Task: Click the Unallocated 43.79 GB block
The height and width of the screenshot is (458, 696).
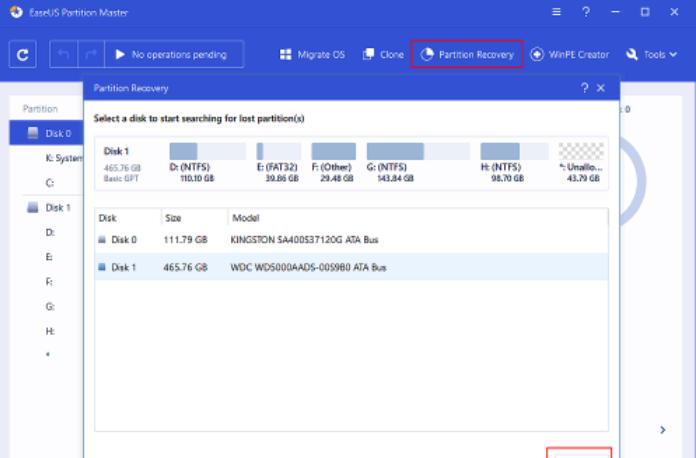Action: [x=581, y=151]
